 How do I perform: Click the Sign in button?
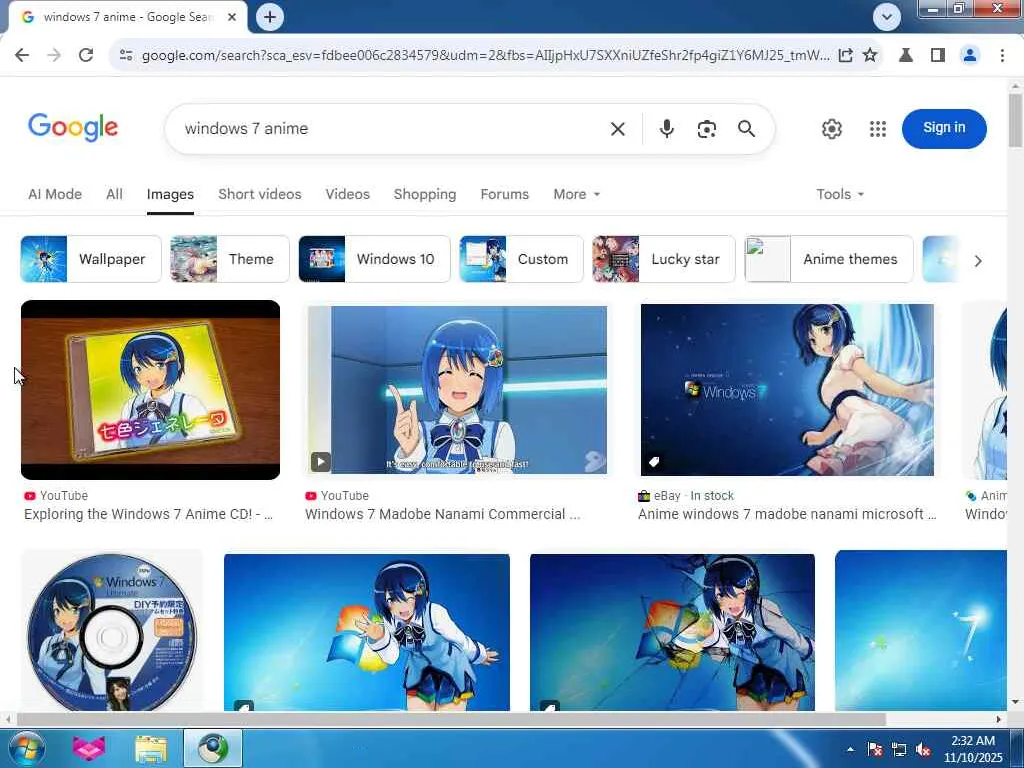click(x=944, y=128)
